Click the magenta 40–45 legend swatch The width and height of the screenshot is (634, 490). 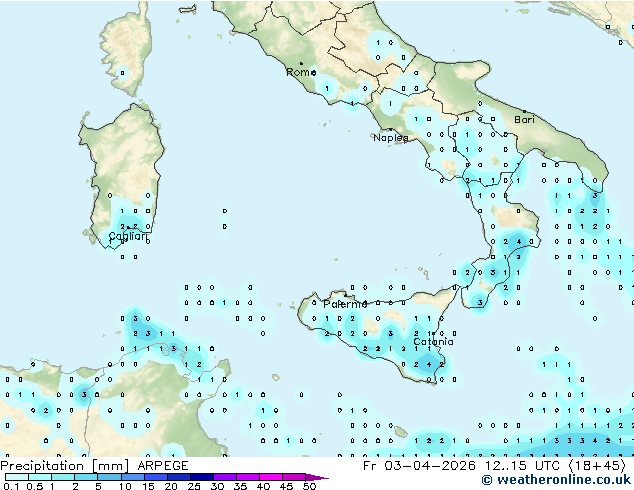point(271,477)
